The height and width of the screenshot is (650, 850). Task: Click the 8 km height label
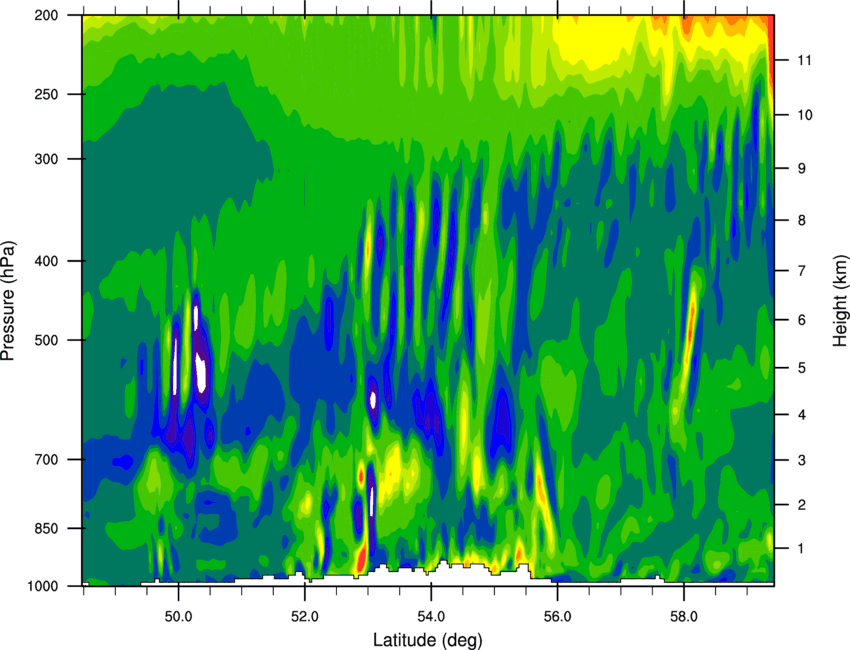(x=802, y=220)
